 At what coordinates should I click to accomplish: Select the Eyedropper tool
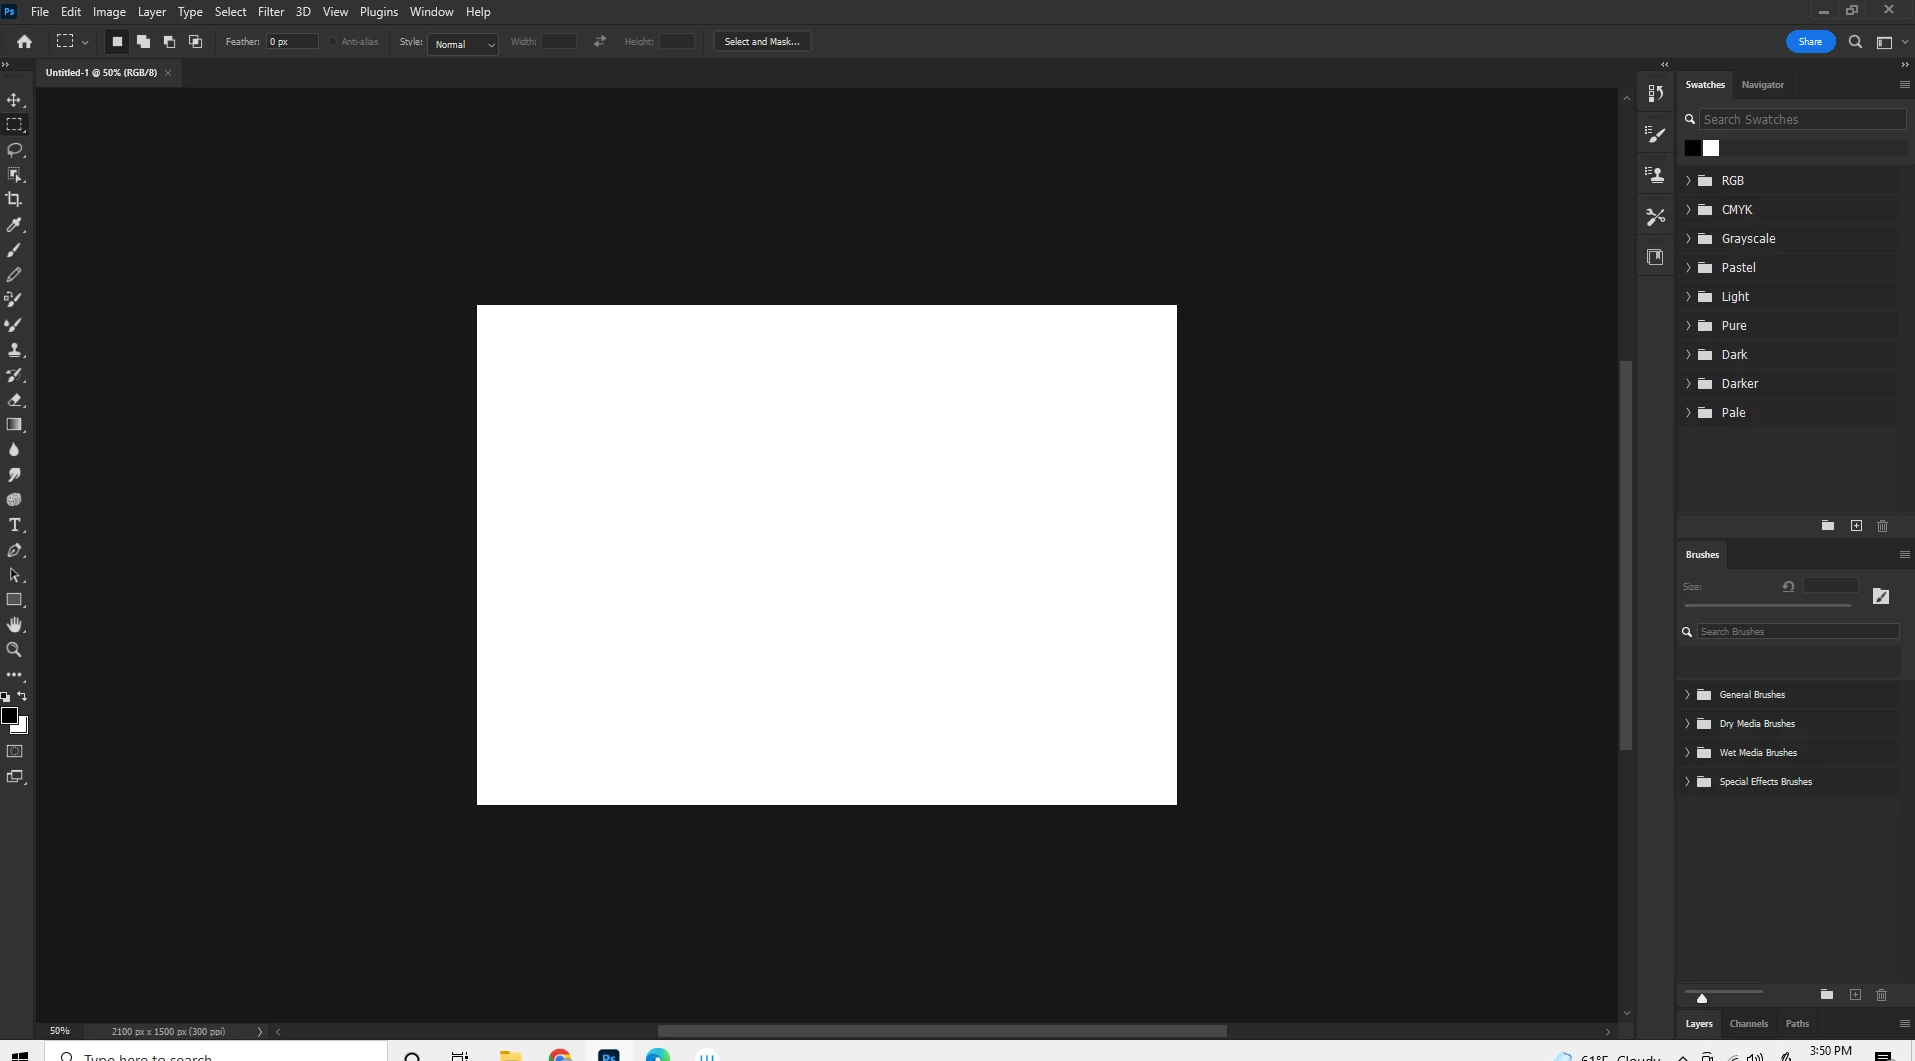[14, 225]
